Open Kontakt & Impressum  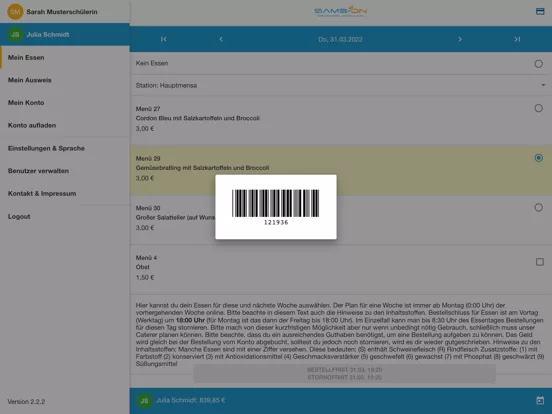65,193
